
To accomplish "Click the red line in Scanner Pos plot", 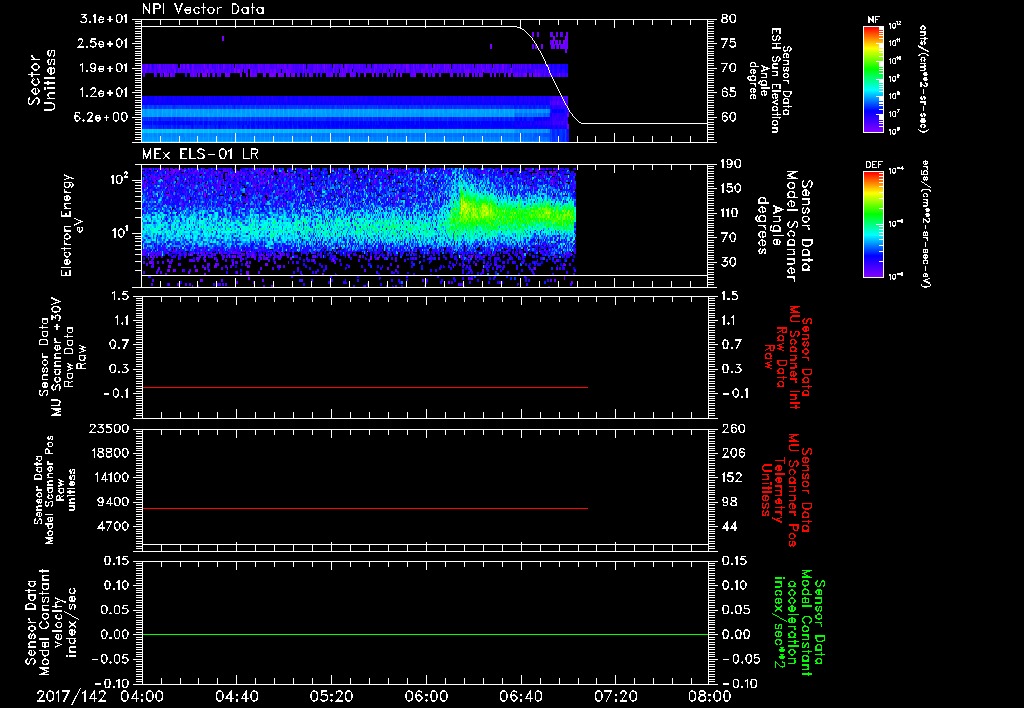I will click(364, 508).
